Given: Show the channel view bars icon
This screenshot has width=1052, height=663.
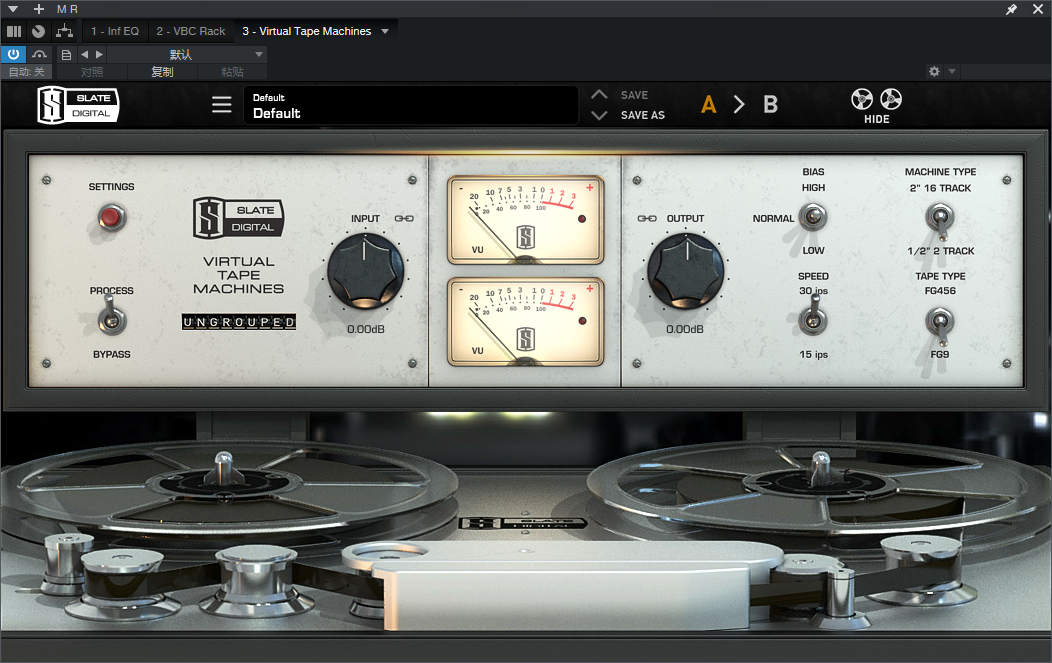Looking at the screenshot, I should tap(14, 31).
